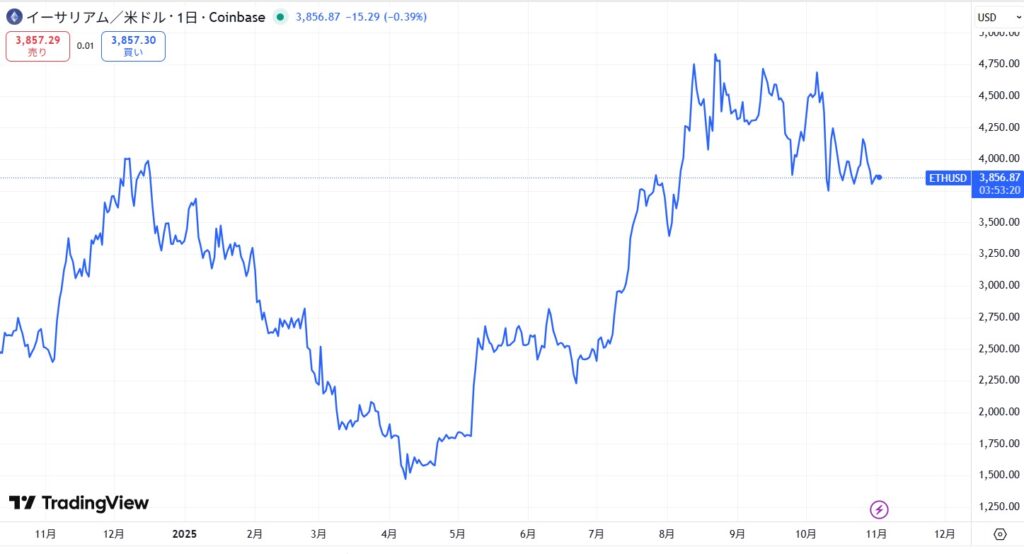The image size is (1024, 554).
Task: Click the 11月 label at right of time axis
Action: pos(878,534)
